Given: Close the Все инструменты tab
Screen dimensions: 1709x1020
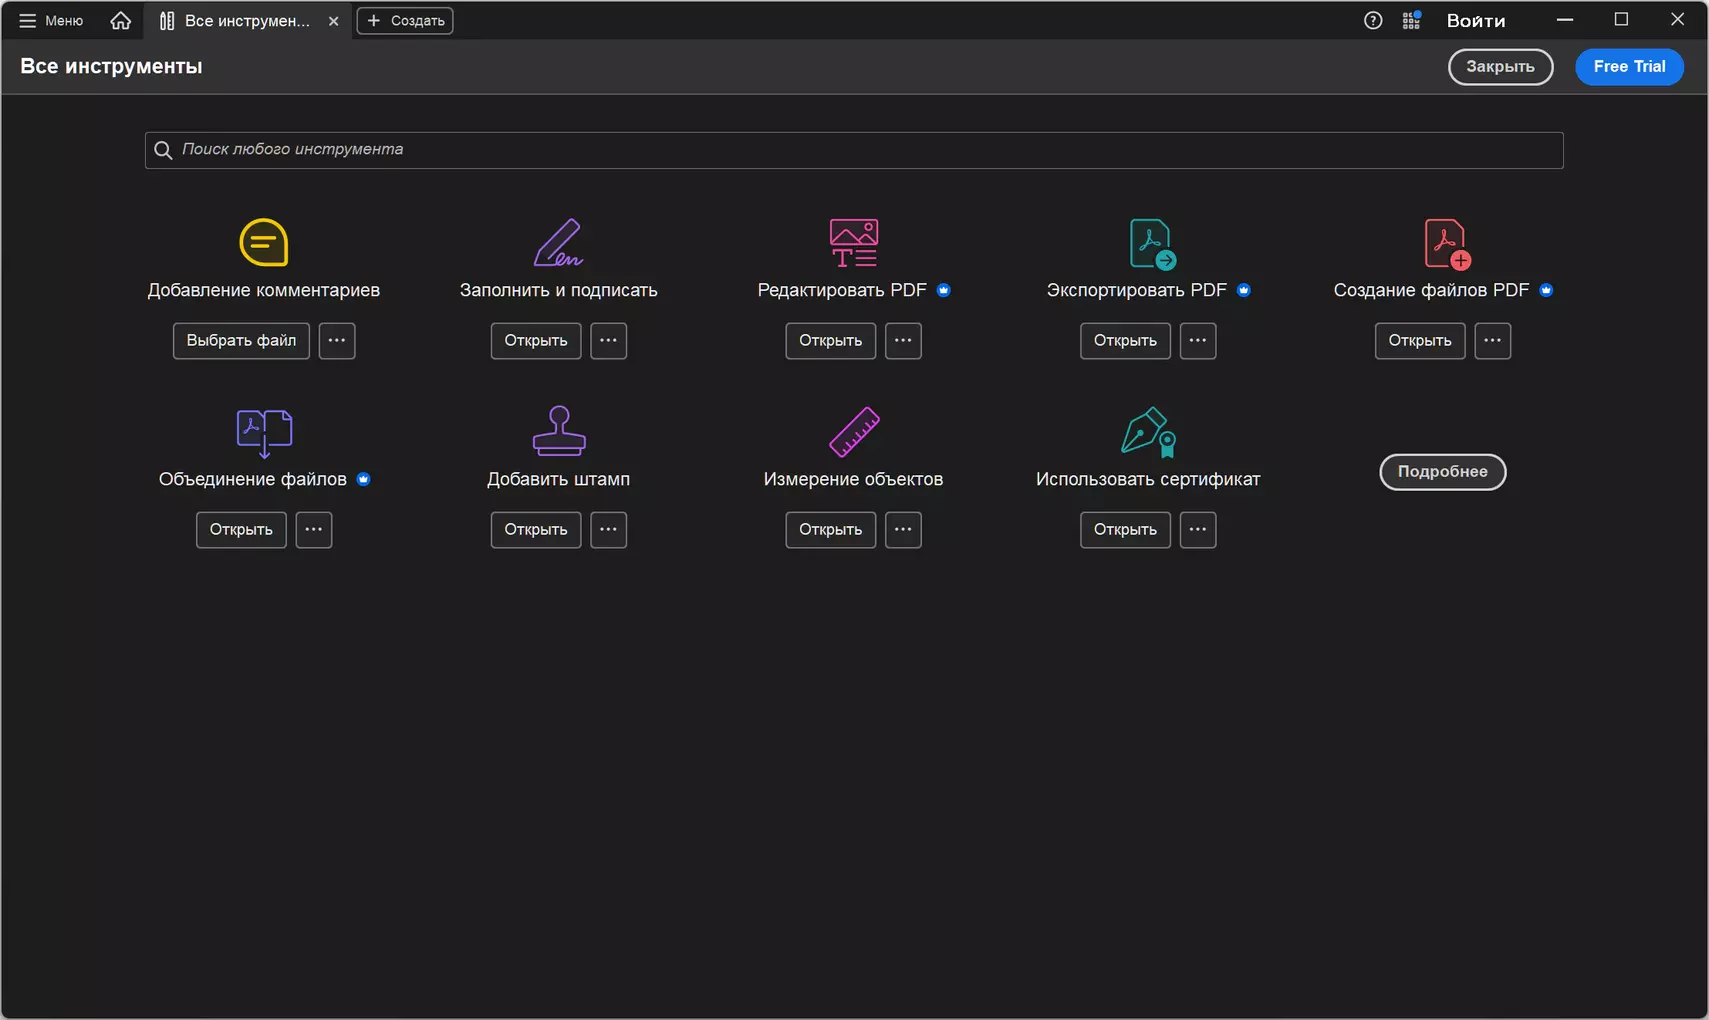Looking at the screenshot, I should click(333, 20).
